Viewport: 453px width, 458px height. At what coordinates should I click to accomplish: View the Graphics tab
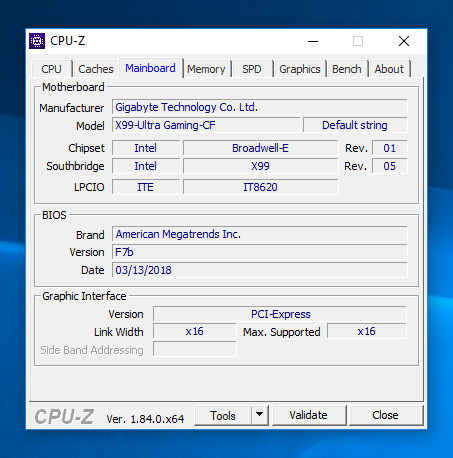[x=300, y=69]
